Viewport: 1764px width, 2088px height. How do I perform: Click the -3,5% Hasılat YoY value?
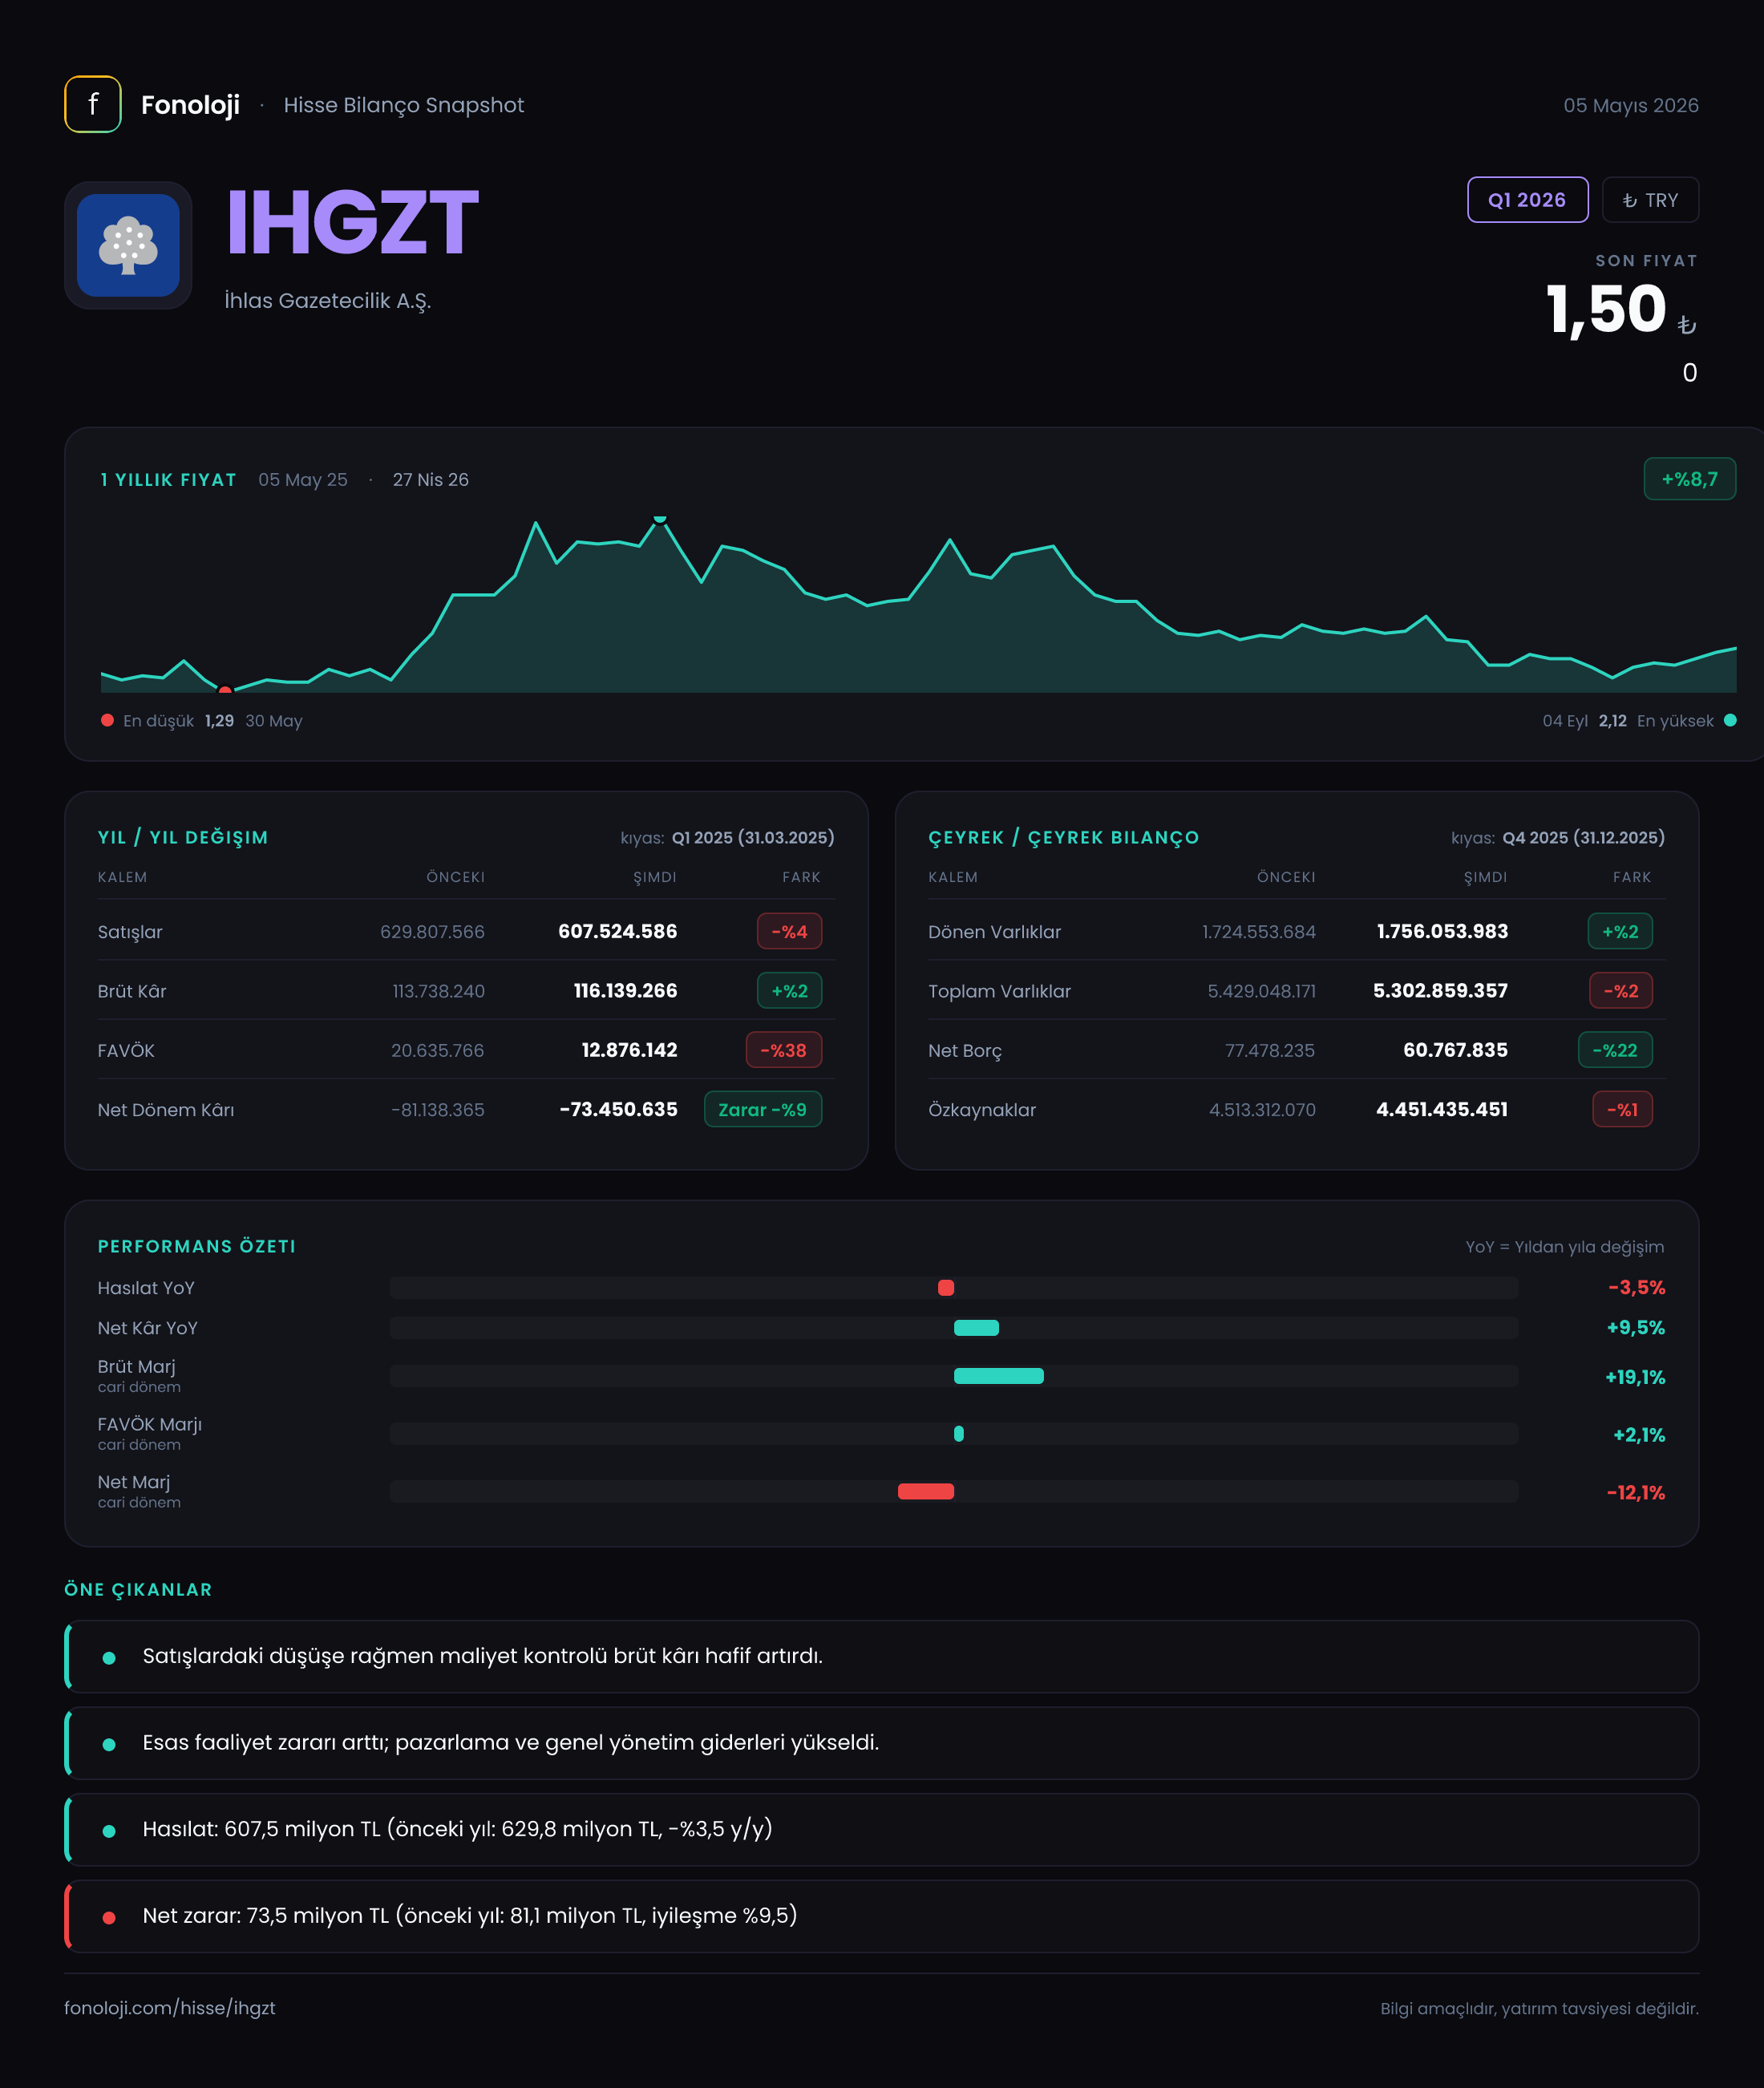[x=1636, y=1288]
